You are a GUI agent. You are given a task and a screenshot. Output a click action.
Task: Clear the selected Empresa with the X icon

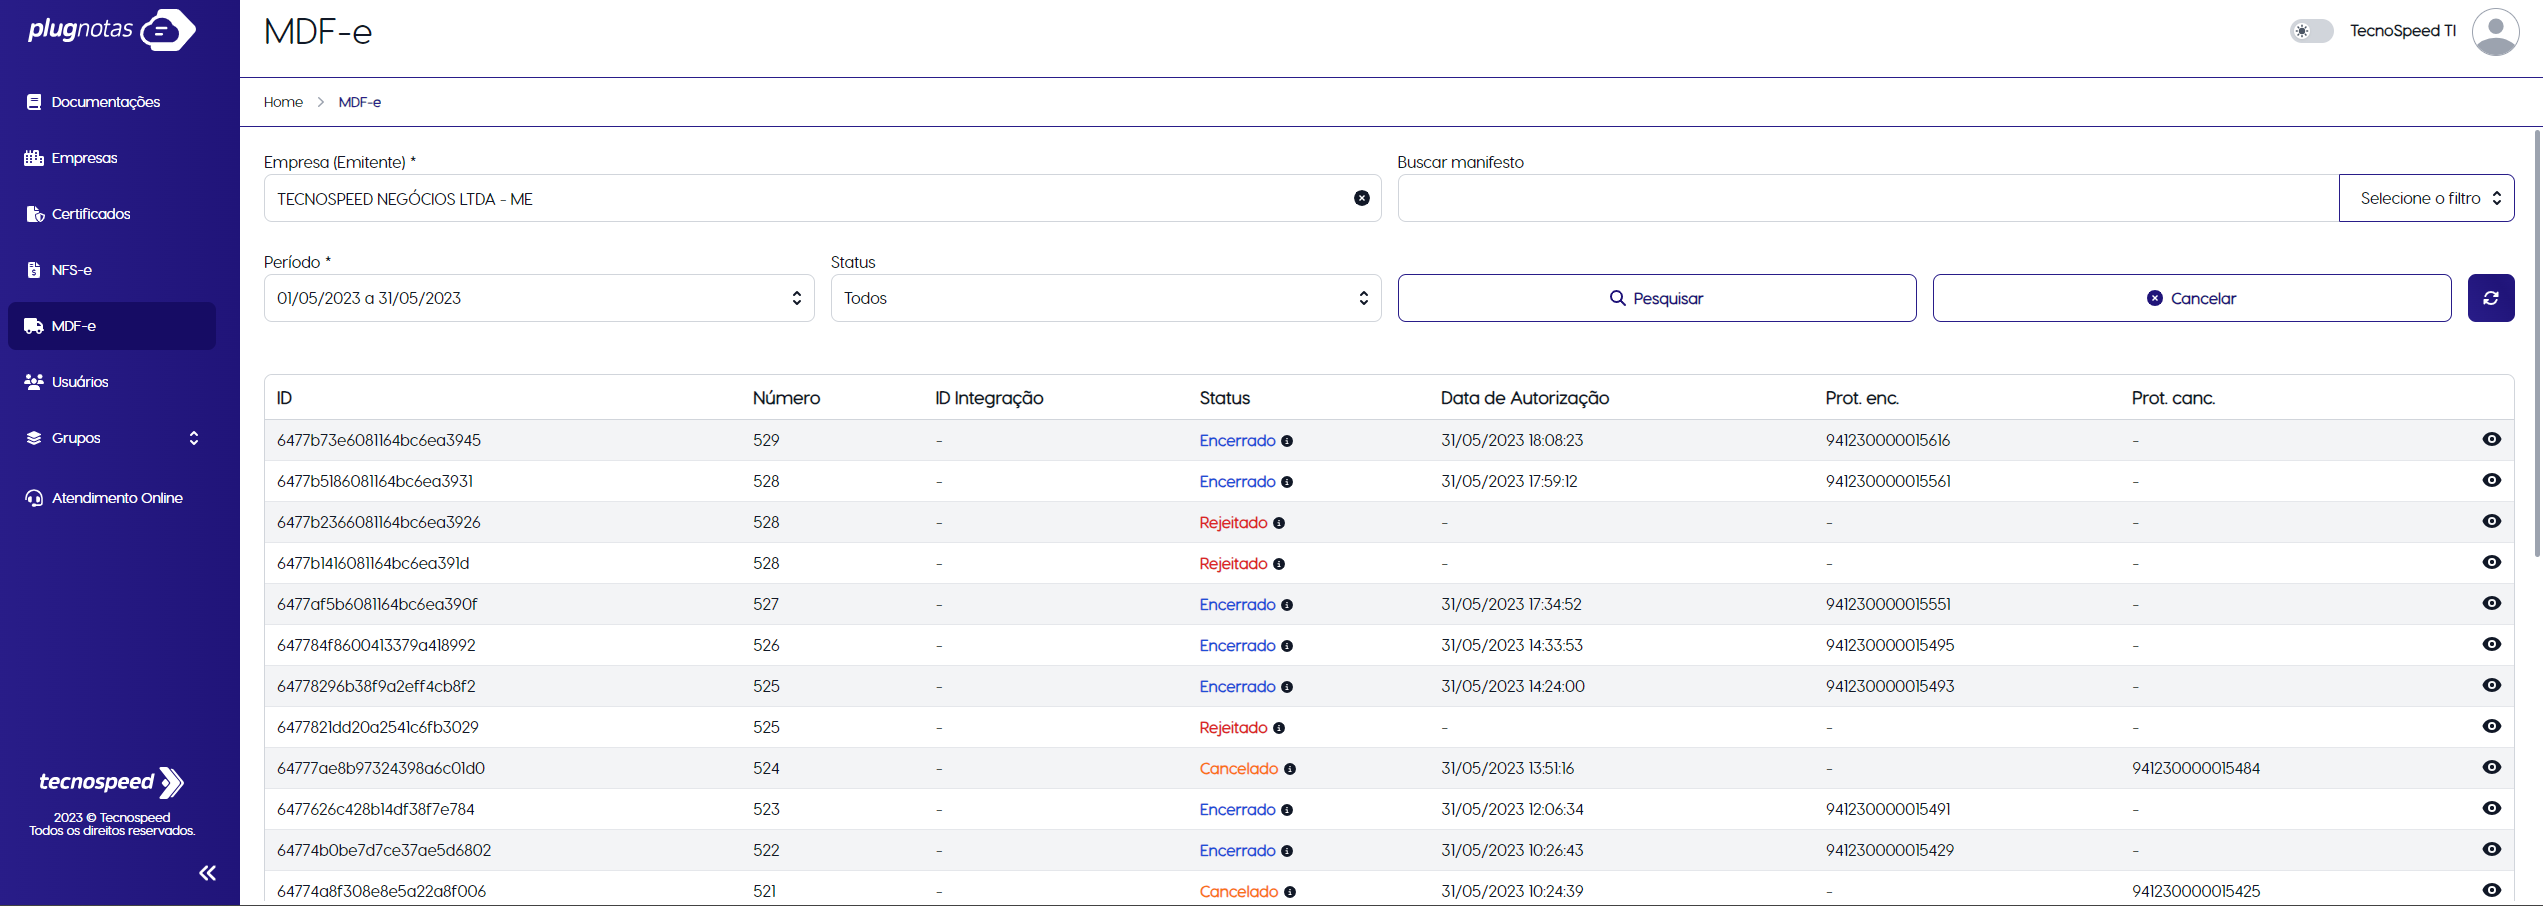pos(1361,198)
